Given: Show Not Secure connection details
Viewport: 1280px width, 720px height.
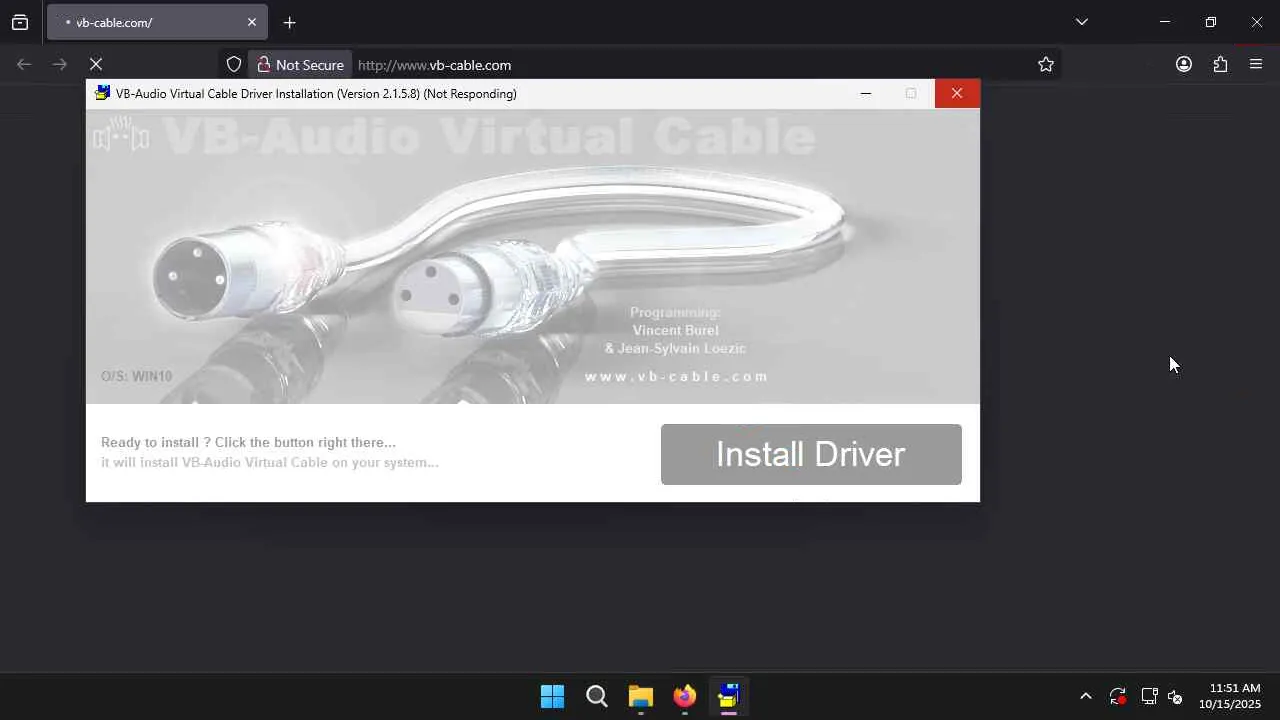Looking at the screenshot, I should point(300,65).
